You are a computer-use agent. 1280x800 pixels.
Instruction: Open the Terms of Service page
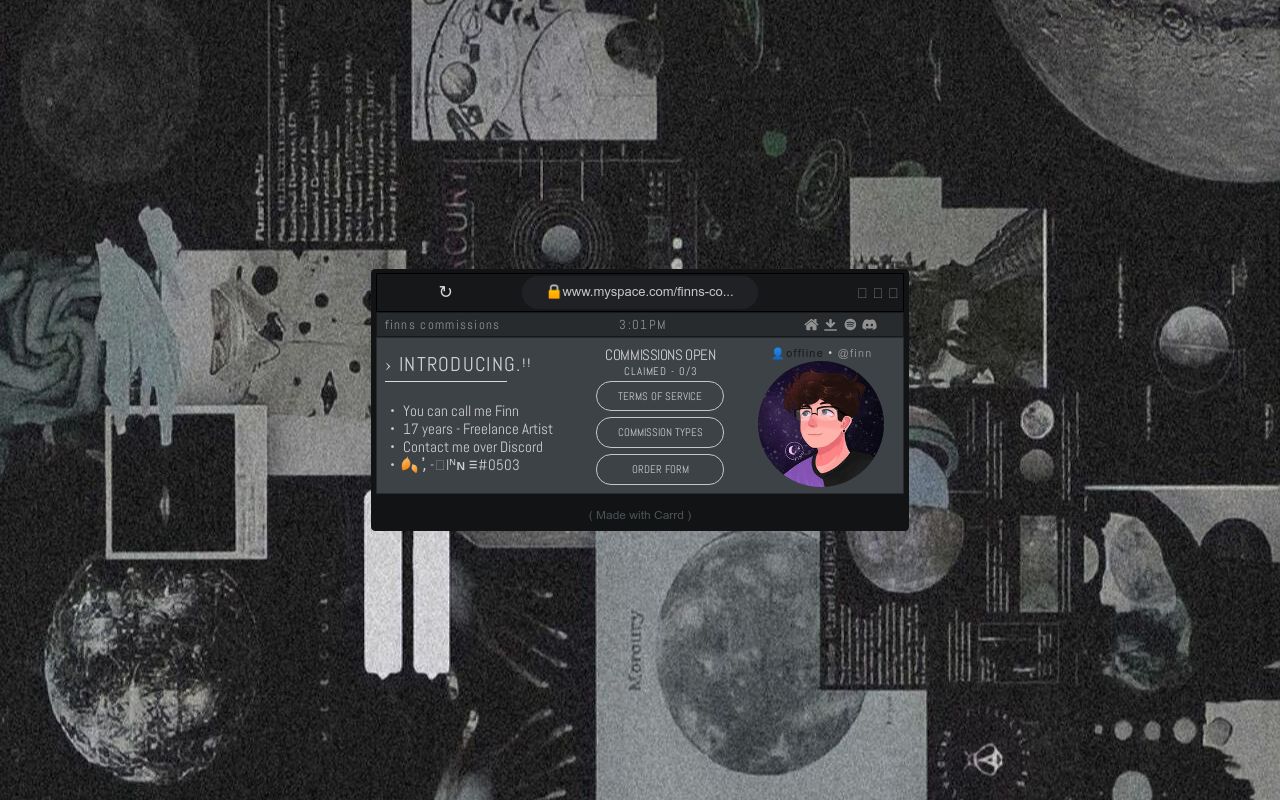tap(659, 396)
